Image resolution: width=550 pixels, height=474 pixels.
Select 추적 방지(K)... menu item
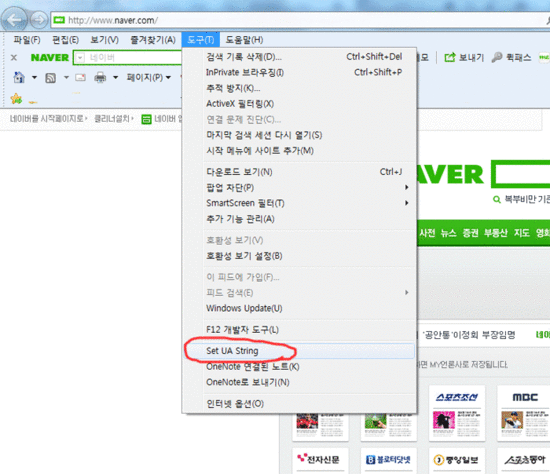(x=299, y=88)
